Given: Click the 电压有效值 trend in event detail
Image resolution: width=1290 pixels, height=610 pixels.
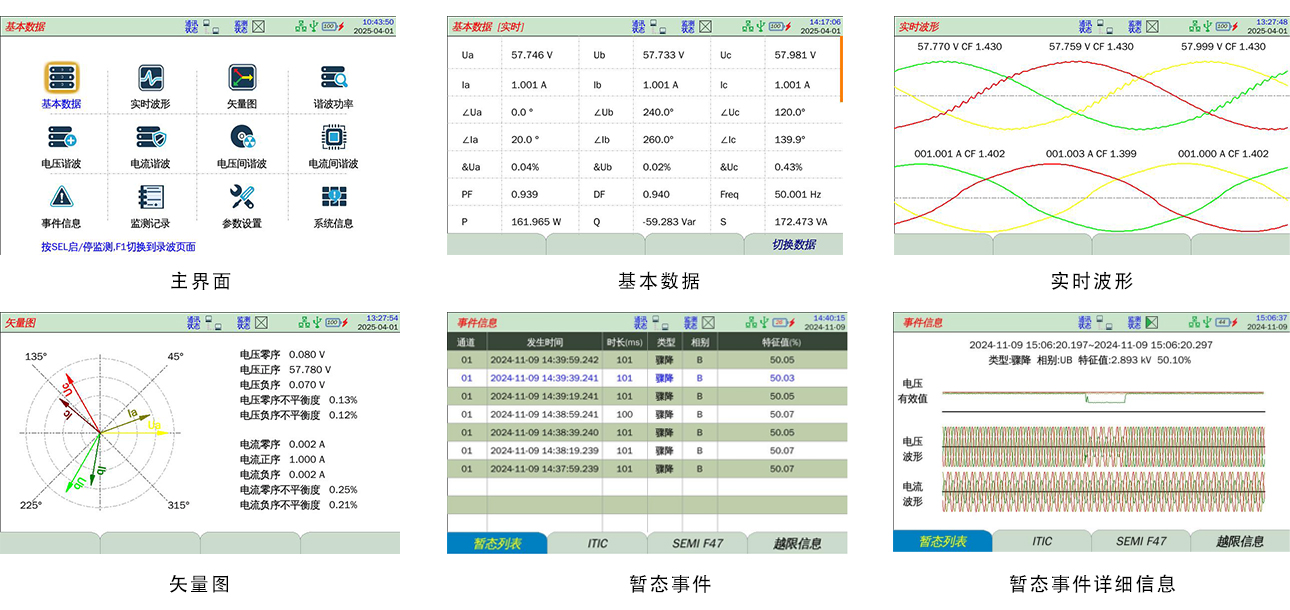Looking at the screenshot, I should (x=1103, y=398).
